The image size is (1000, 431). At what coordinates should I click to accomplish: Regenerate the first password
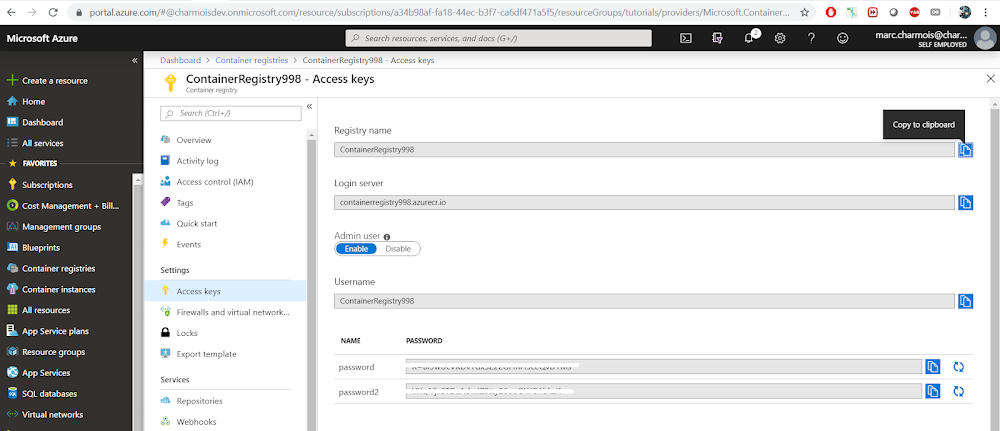(958, 367)
